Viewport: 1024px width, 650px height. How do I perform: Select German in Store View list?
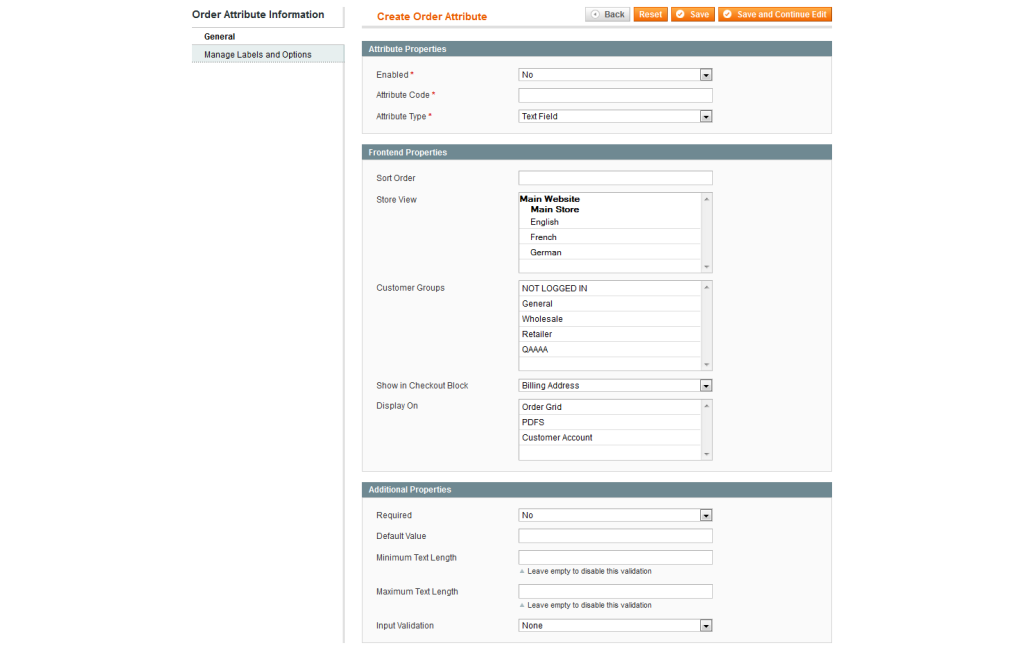tap(610, 252)
